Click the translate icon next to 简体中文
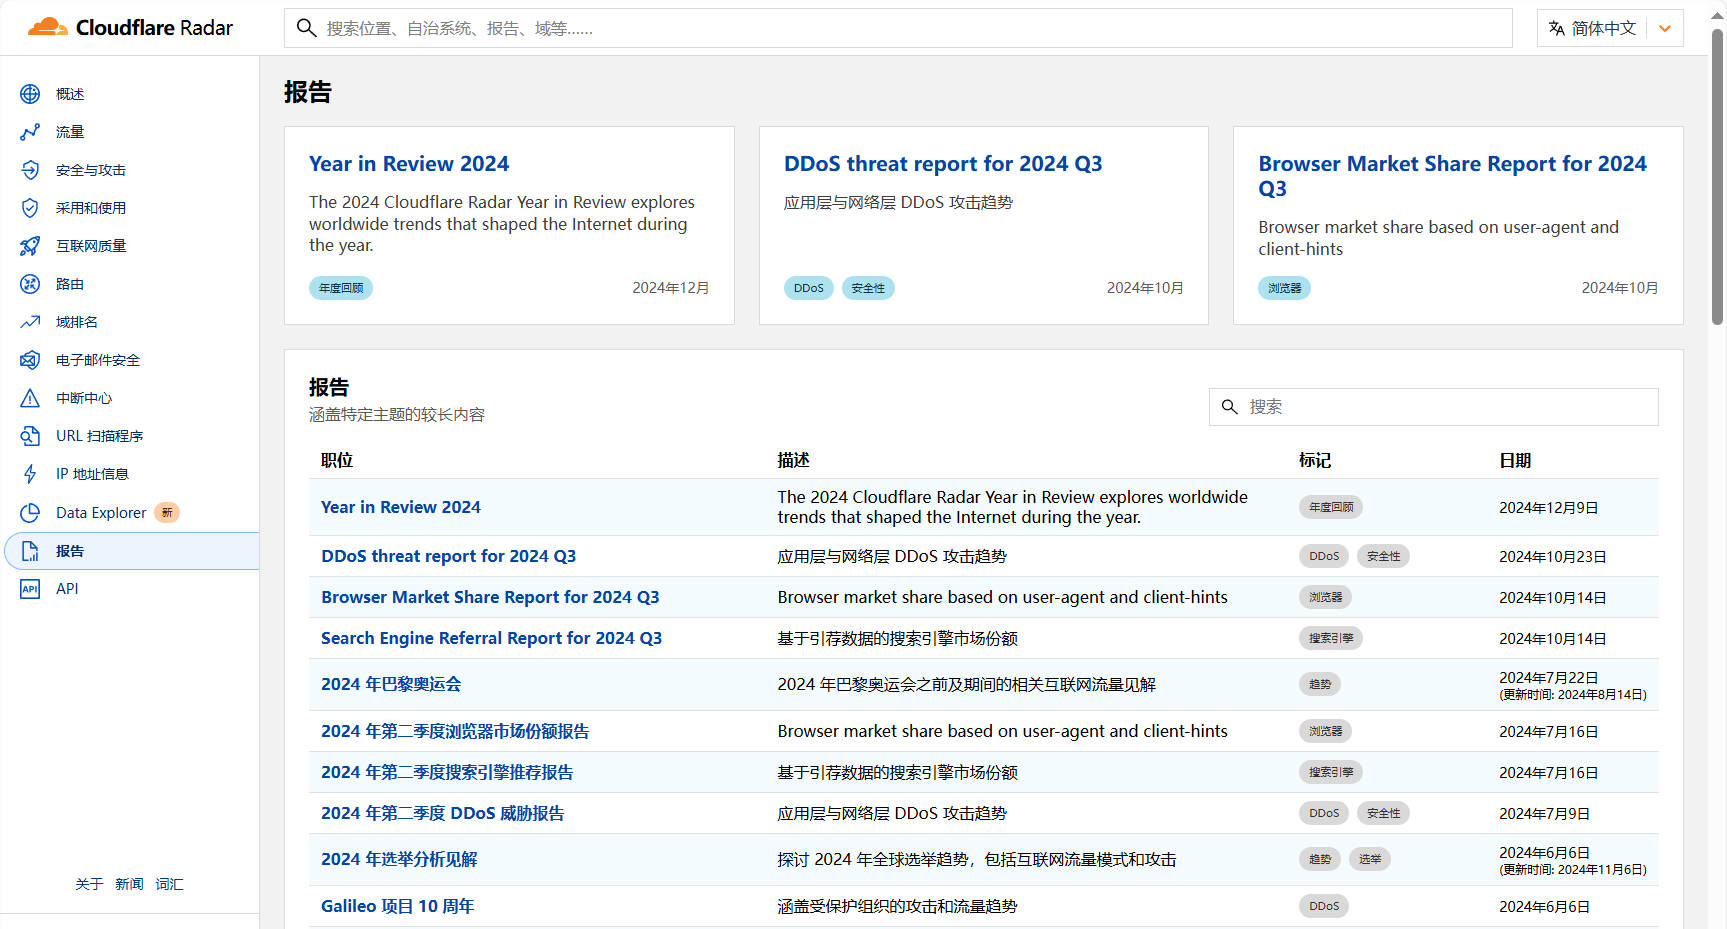1727x929 pixels. [1557, 28]
